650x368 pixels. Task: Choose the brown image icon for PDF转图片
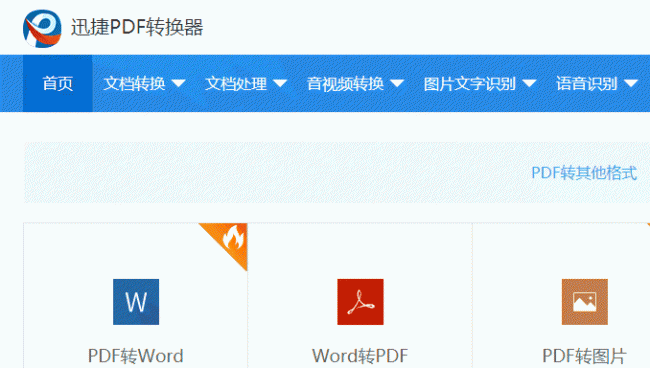pyautogui.click(x=585, y=302)
